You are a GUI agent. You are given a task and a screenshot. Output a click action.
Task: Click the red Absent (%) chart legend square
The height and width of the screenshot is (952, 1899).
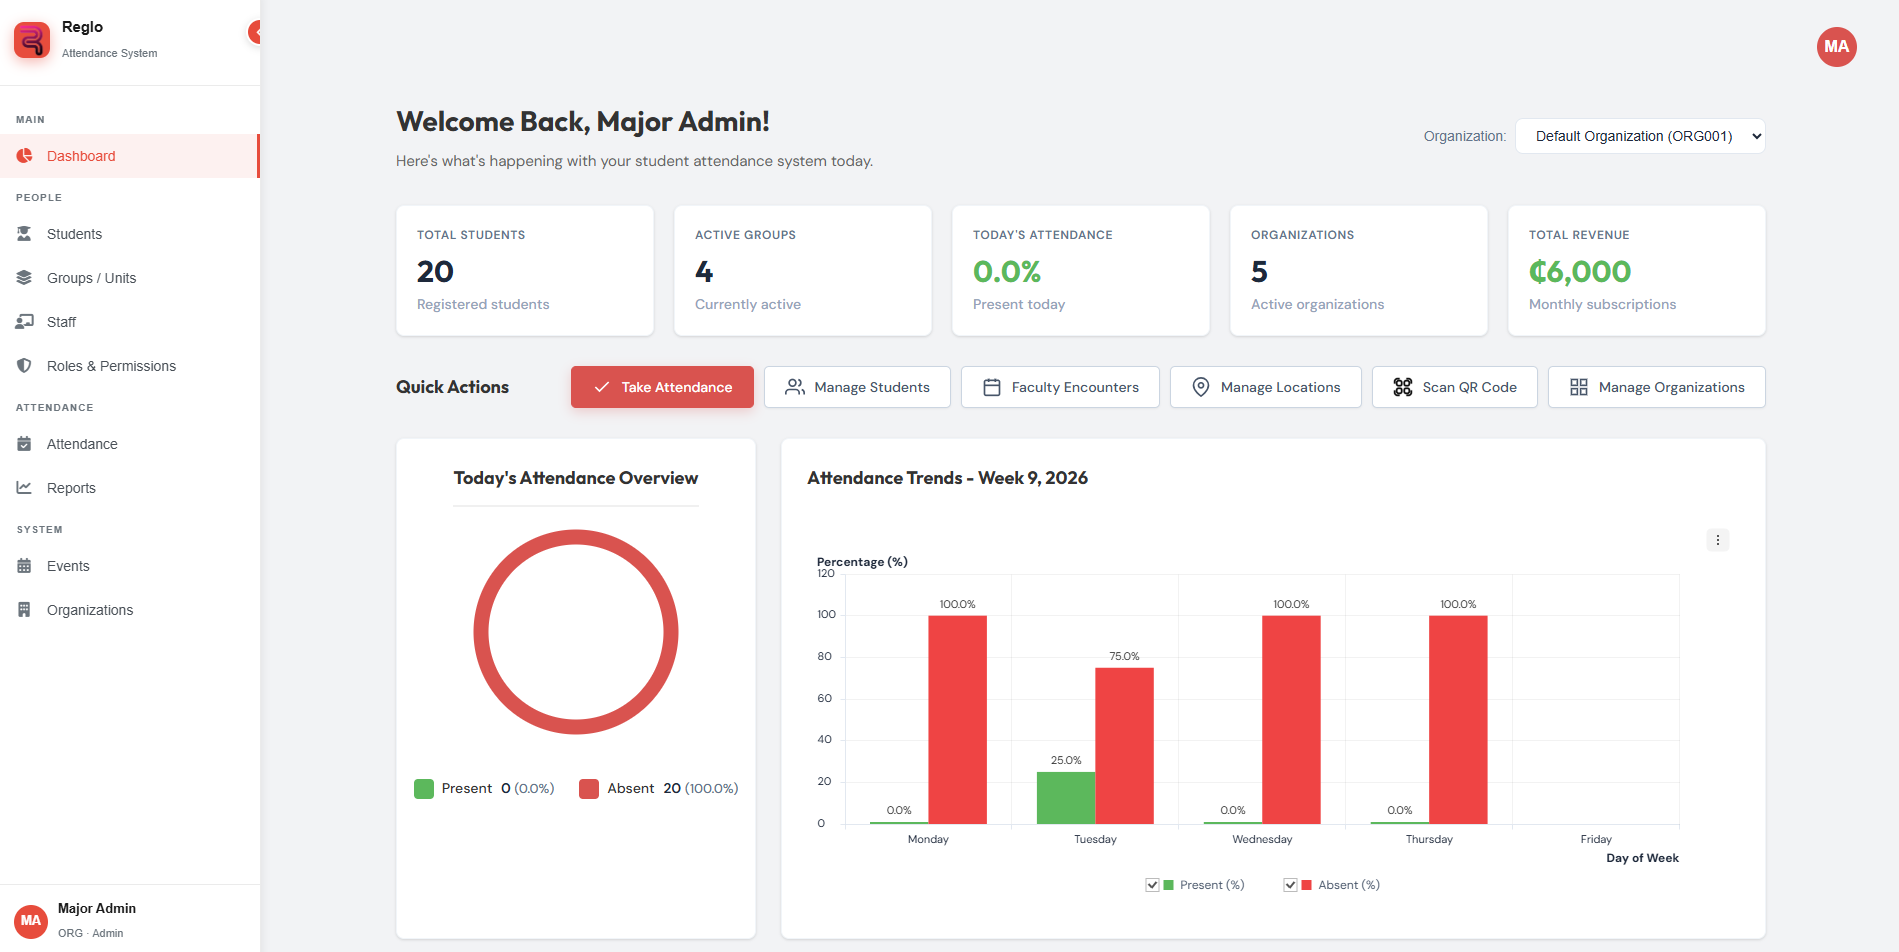click(x=1306, y=885)
